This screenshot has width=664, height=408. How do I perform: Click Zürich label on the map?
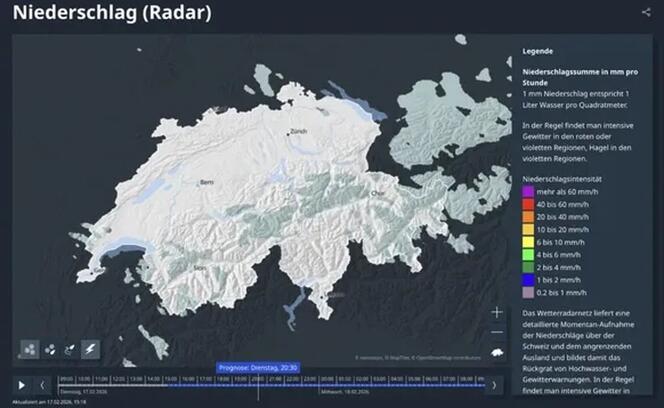[x=297, y=132]
